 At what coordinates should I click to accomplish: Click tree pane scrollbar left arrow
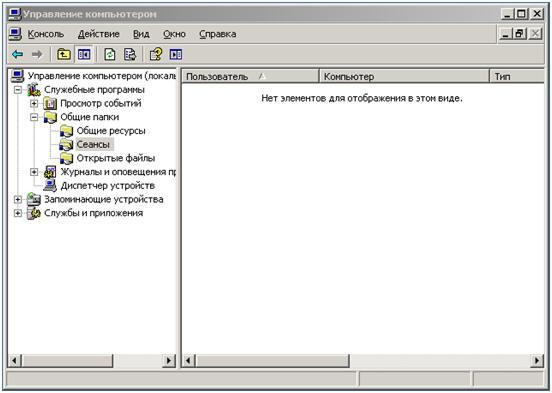coord(14,361)
